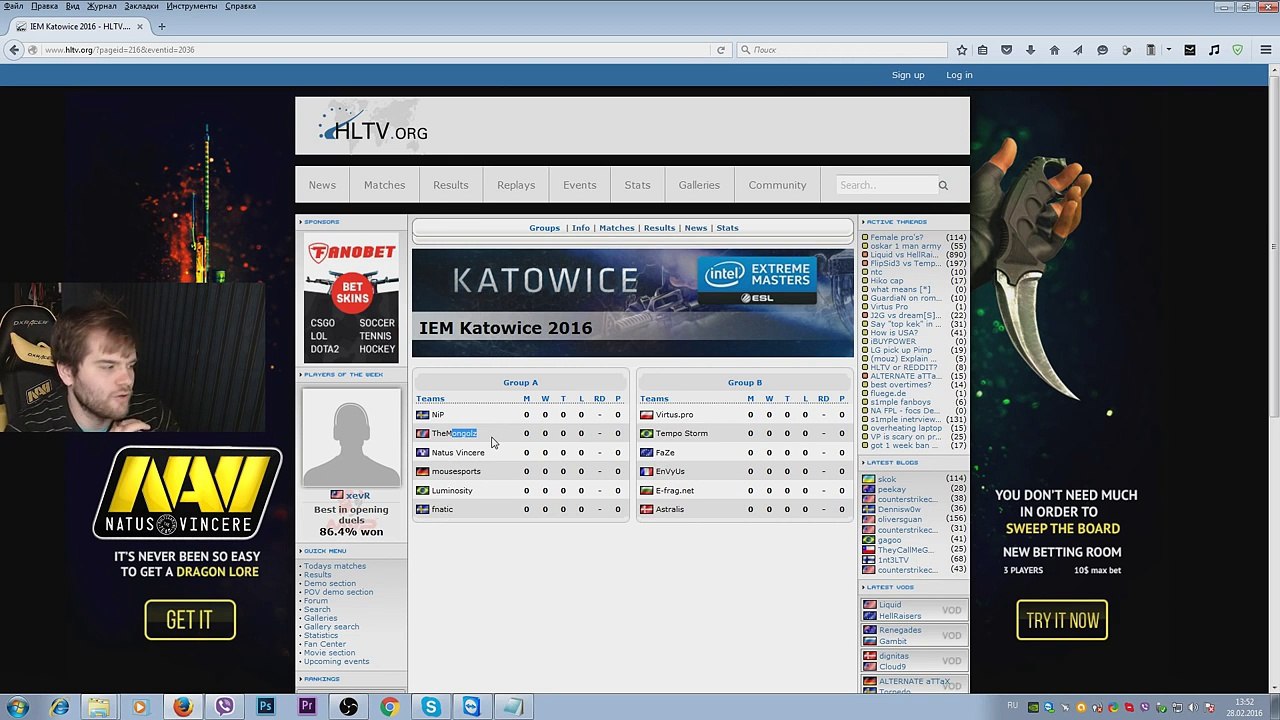This screenshot has height=720, width=1280.
Task: Save the page to Pocket
Action: coord(1007,50)
